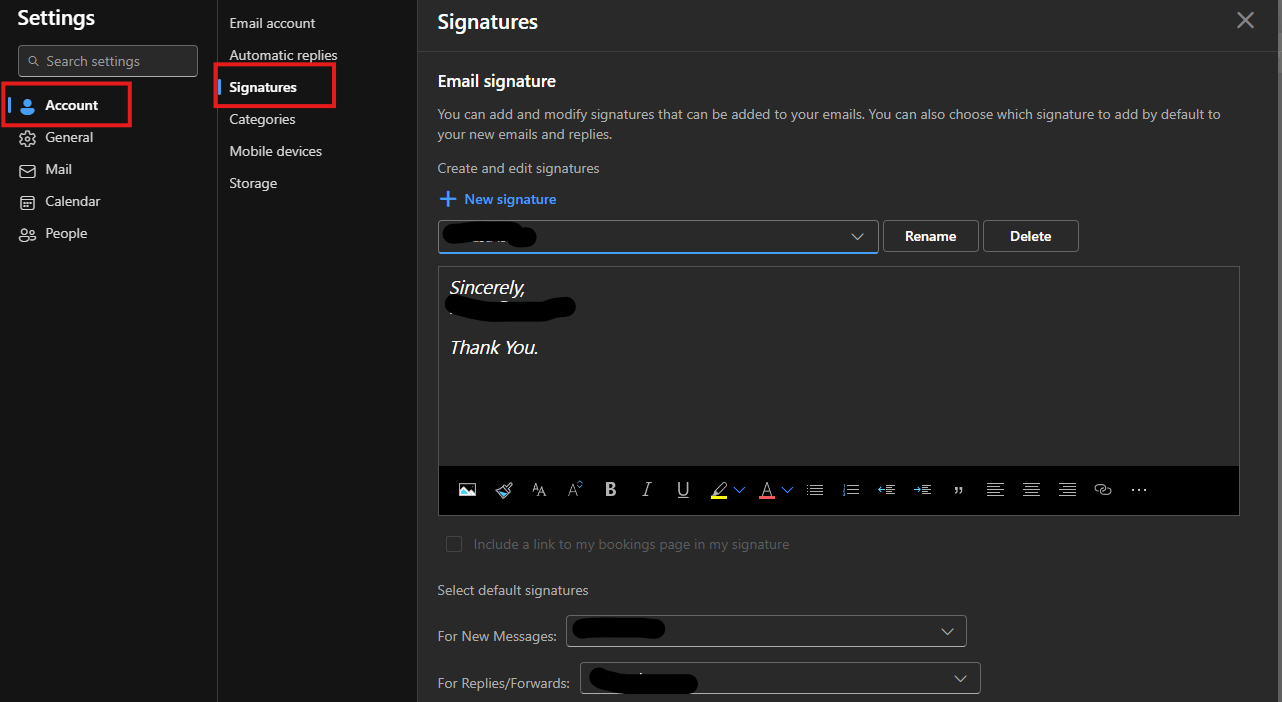Open highlight color dropdown arrow
The height and width of the screenshot is (702, 1282).
tap(740, 490)
